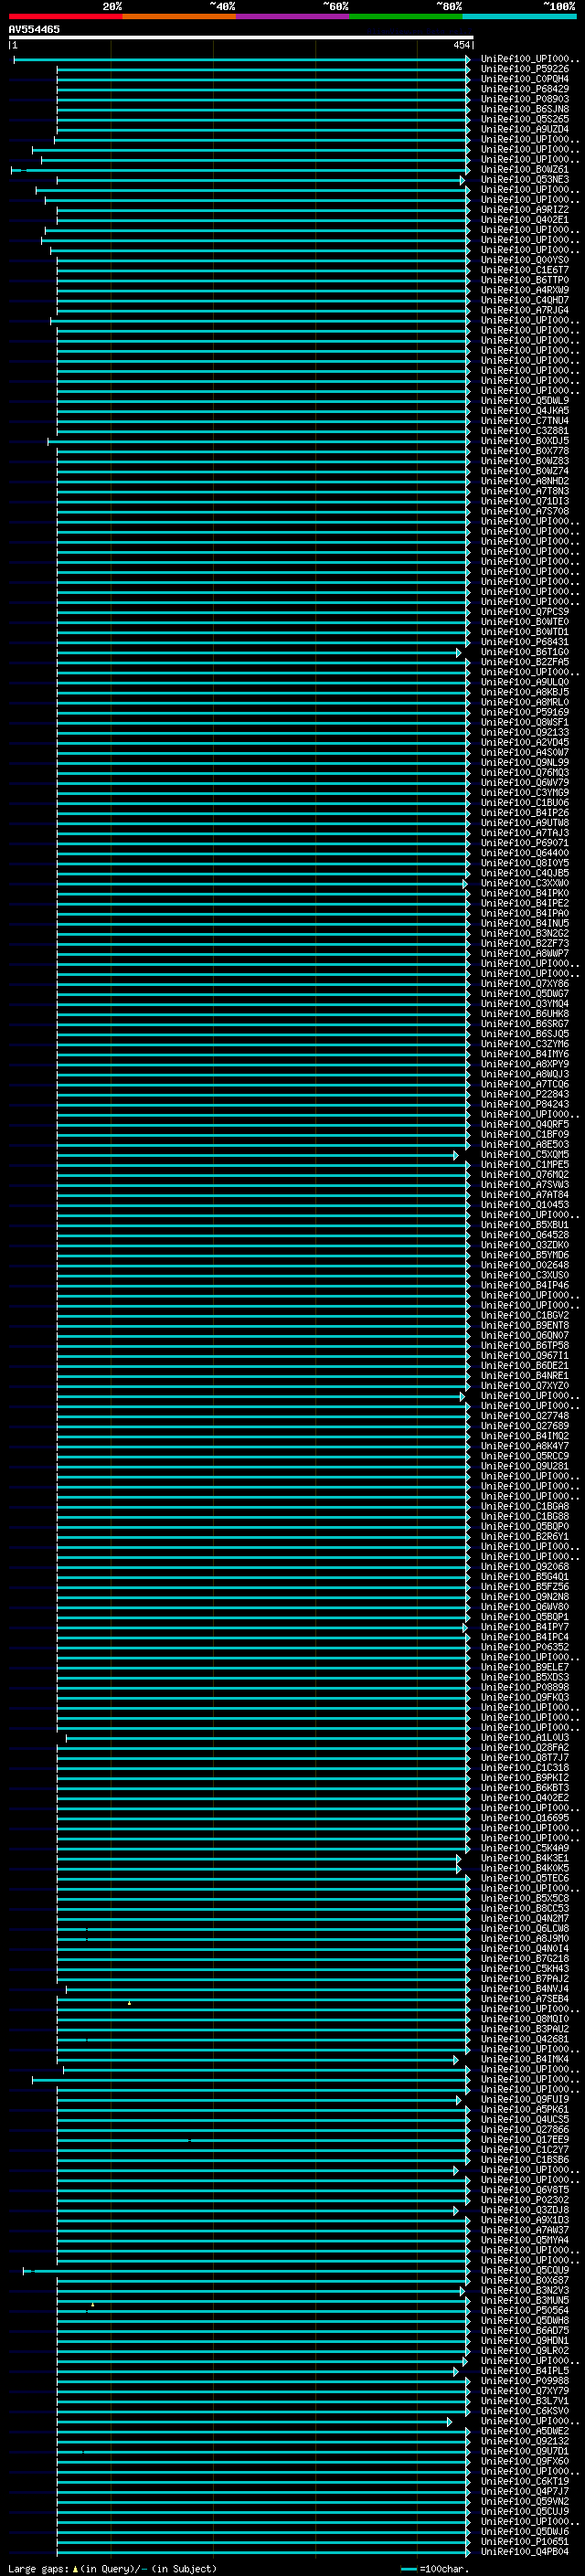Screen dimensions: 585x2576
Task: Select the UniRef100_Q10453 label
Action: tap(525, 1205)
